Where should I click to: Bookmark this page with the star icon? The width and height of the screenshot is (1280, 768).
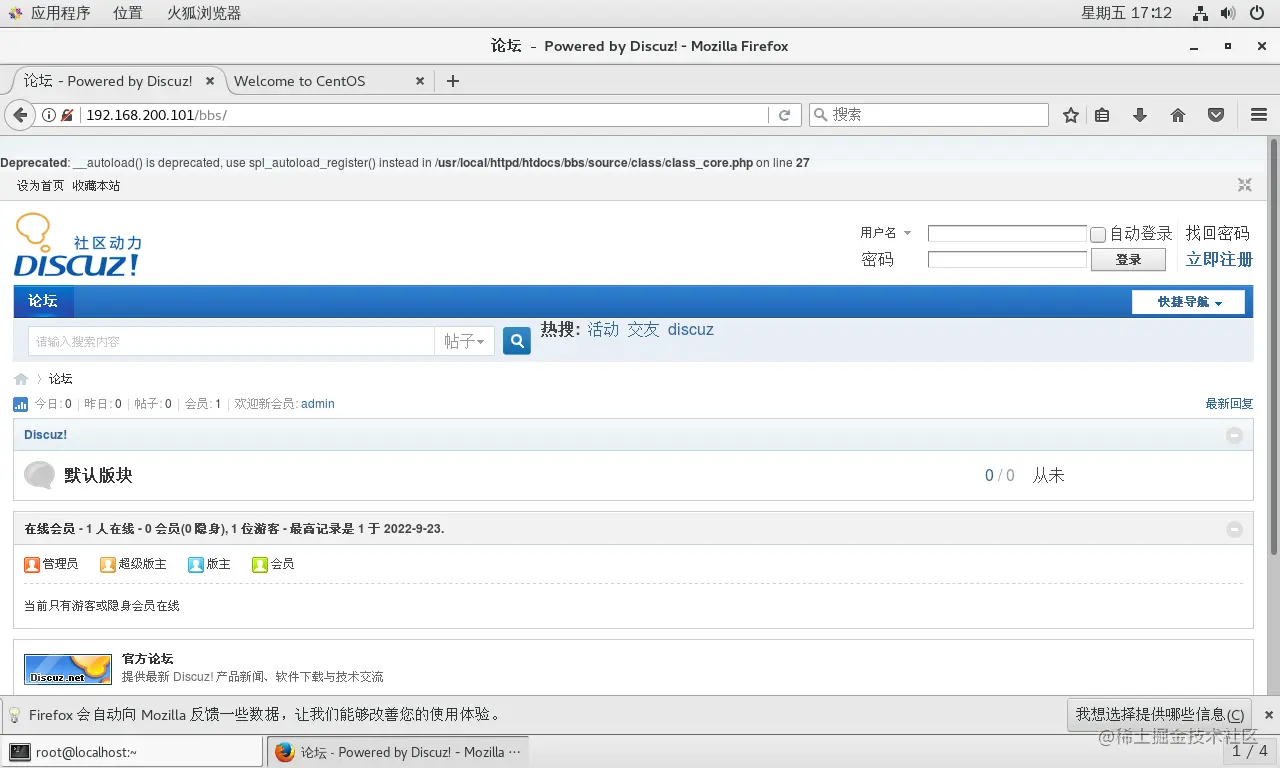coord(1071,115)
